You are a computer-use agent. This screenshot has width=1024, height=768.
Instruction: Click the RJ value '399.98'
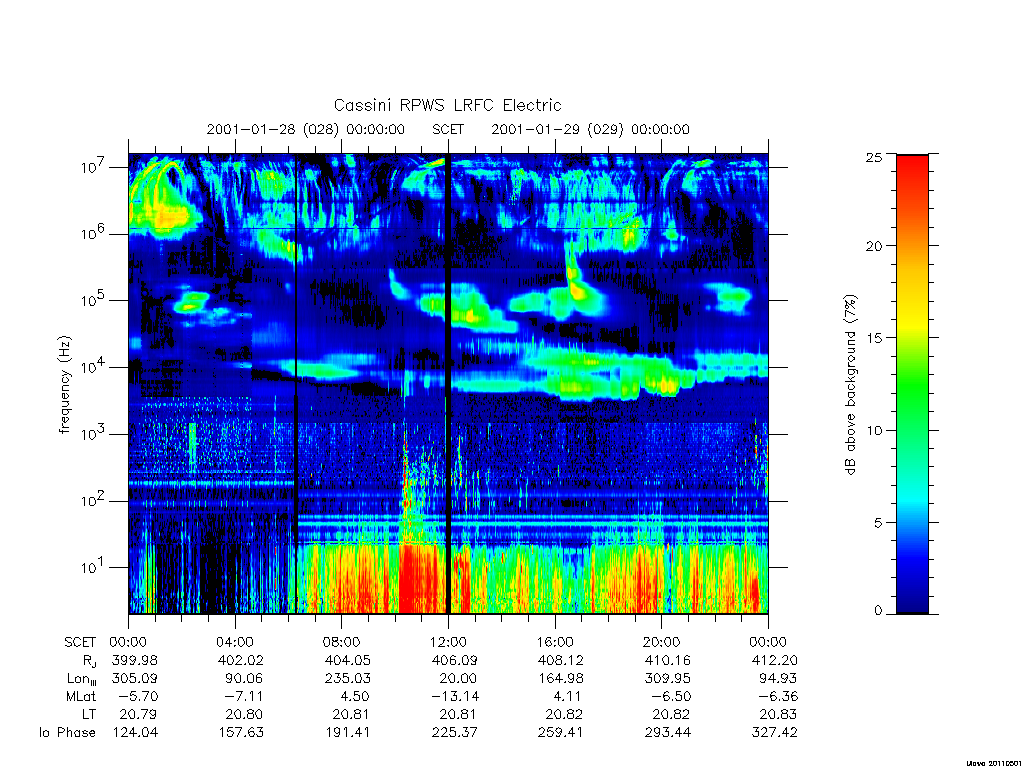pos(135,660)
